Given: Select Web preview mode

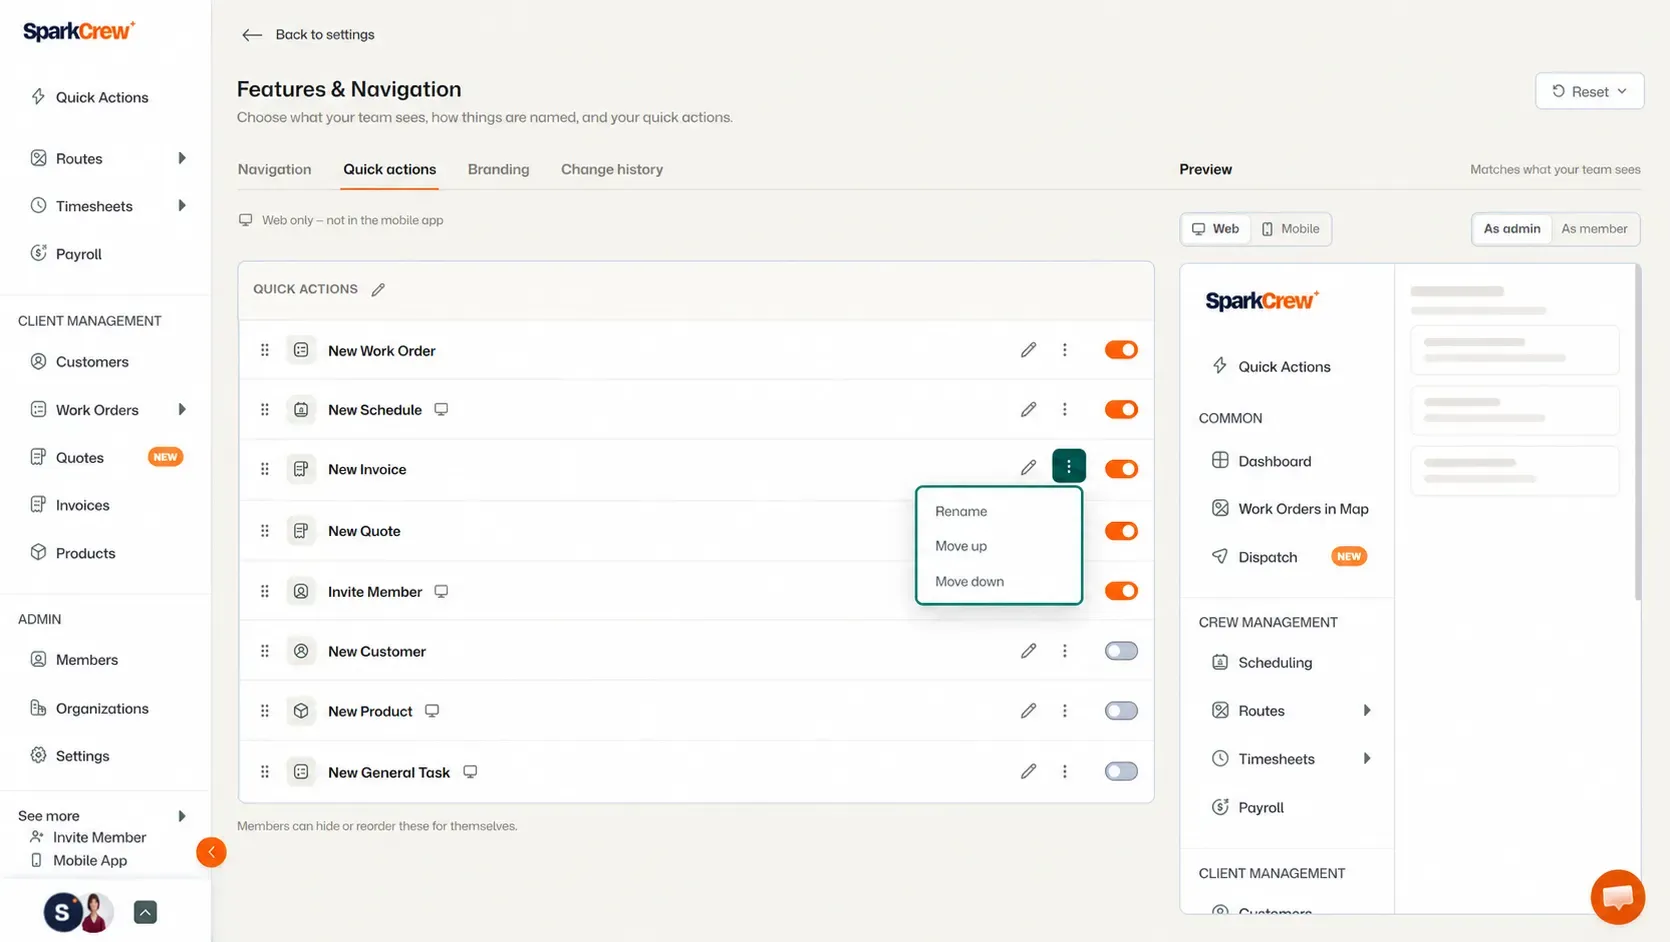Looking at the screenshot, I should [1216, 229].
